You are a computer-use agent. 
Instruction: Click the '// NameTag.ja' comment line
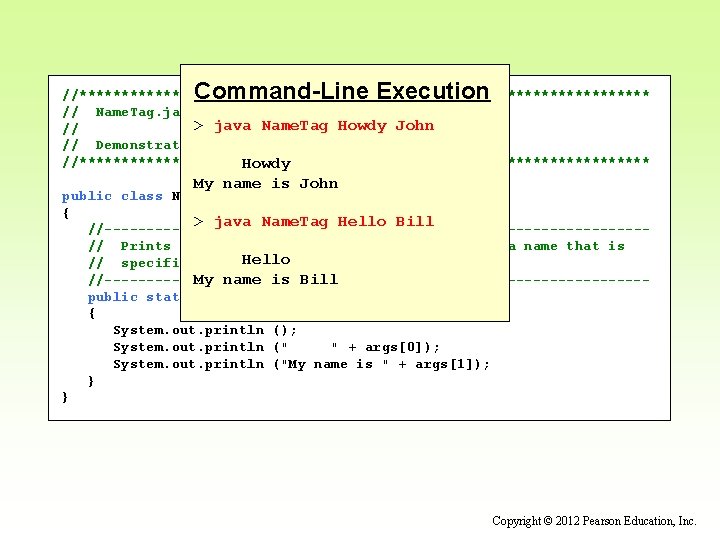point(121,112)
